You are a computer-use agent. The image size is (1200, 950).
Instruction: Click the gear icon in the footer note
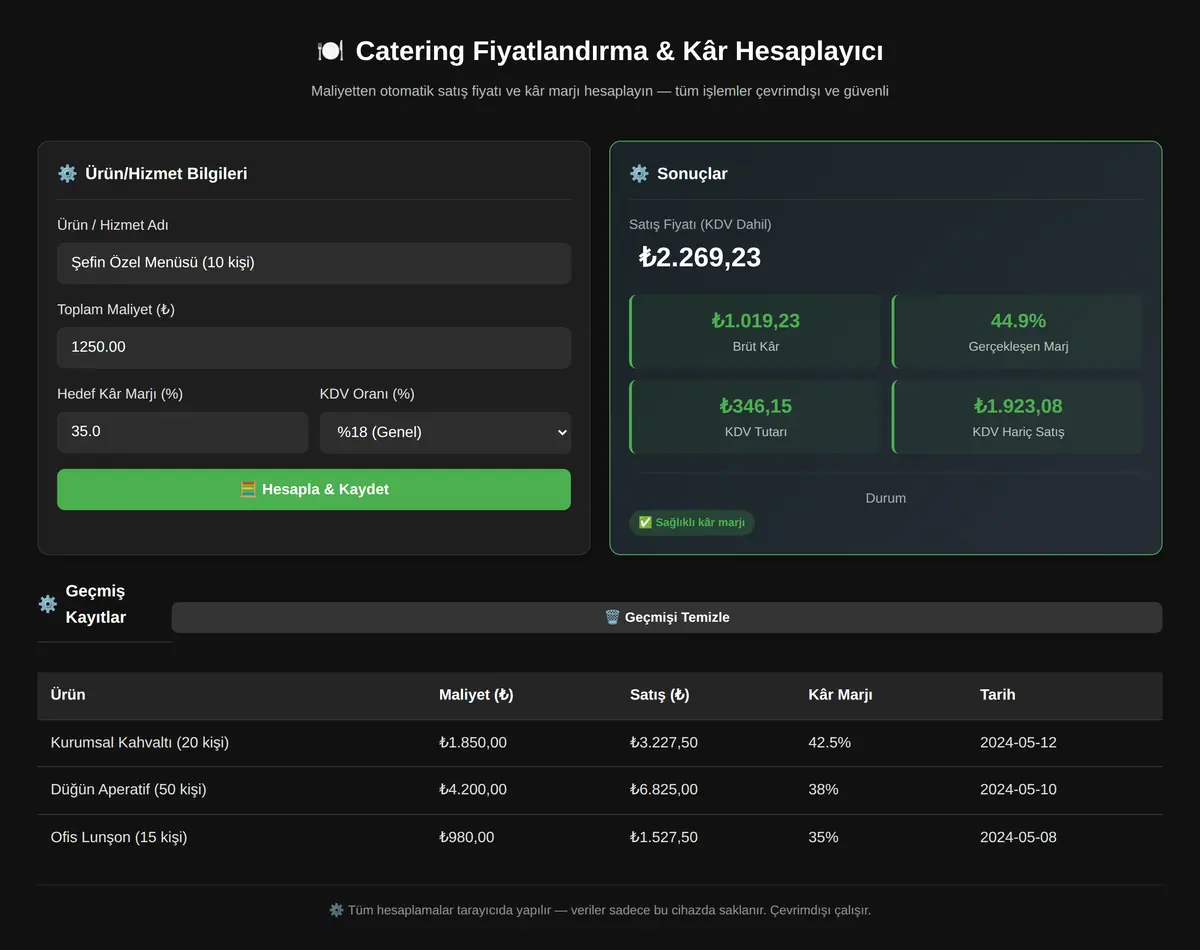(336, 910)
